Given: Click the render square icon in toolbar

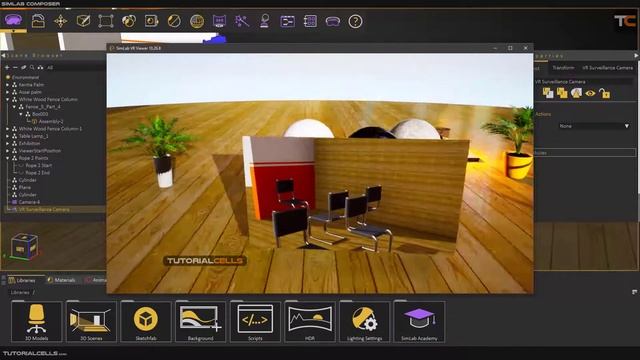Looking at the screenshot, I should click(151, 21).
